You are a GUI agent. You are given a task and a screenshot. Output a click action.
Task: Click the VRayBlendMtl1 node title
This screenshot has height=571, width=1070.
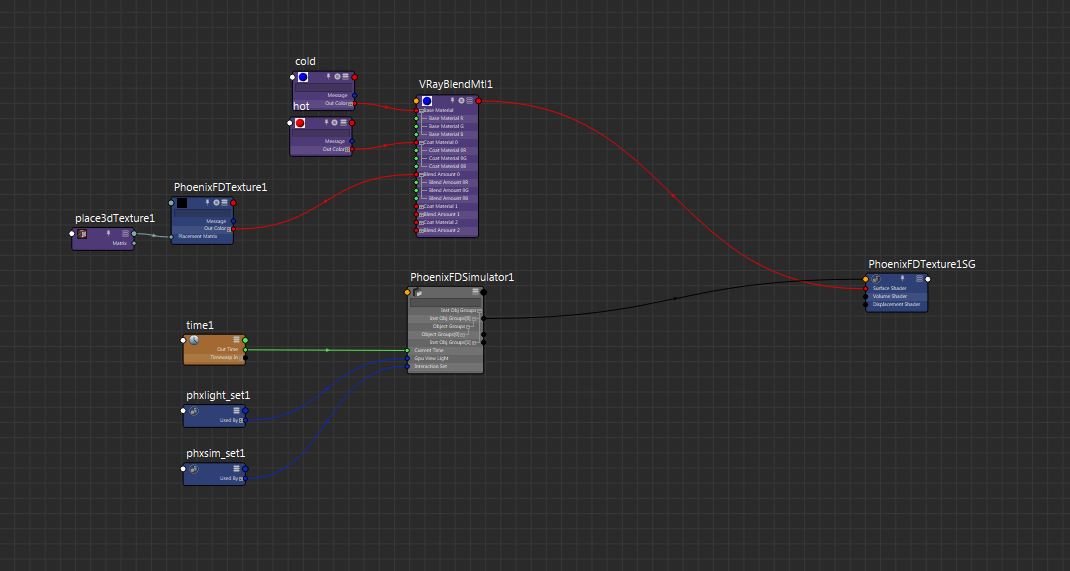point(456,85)
